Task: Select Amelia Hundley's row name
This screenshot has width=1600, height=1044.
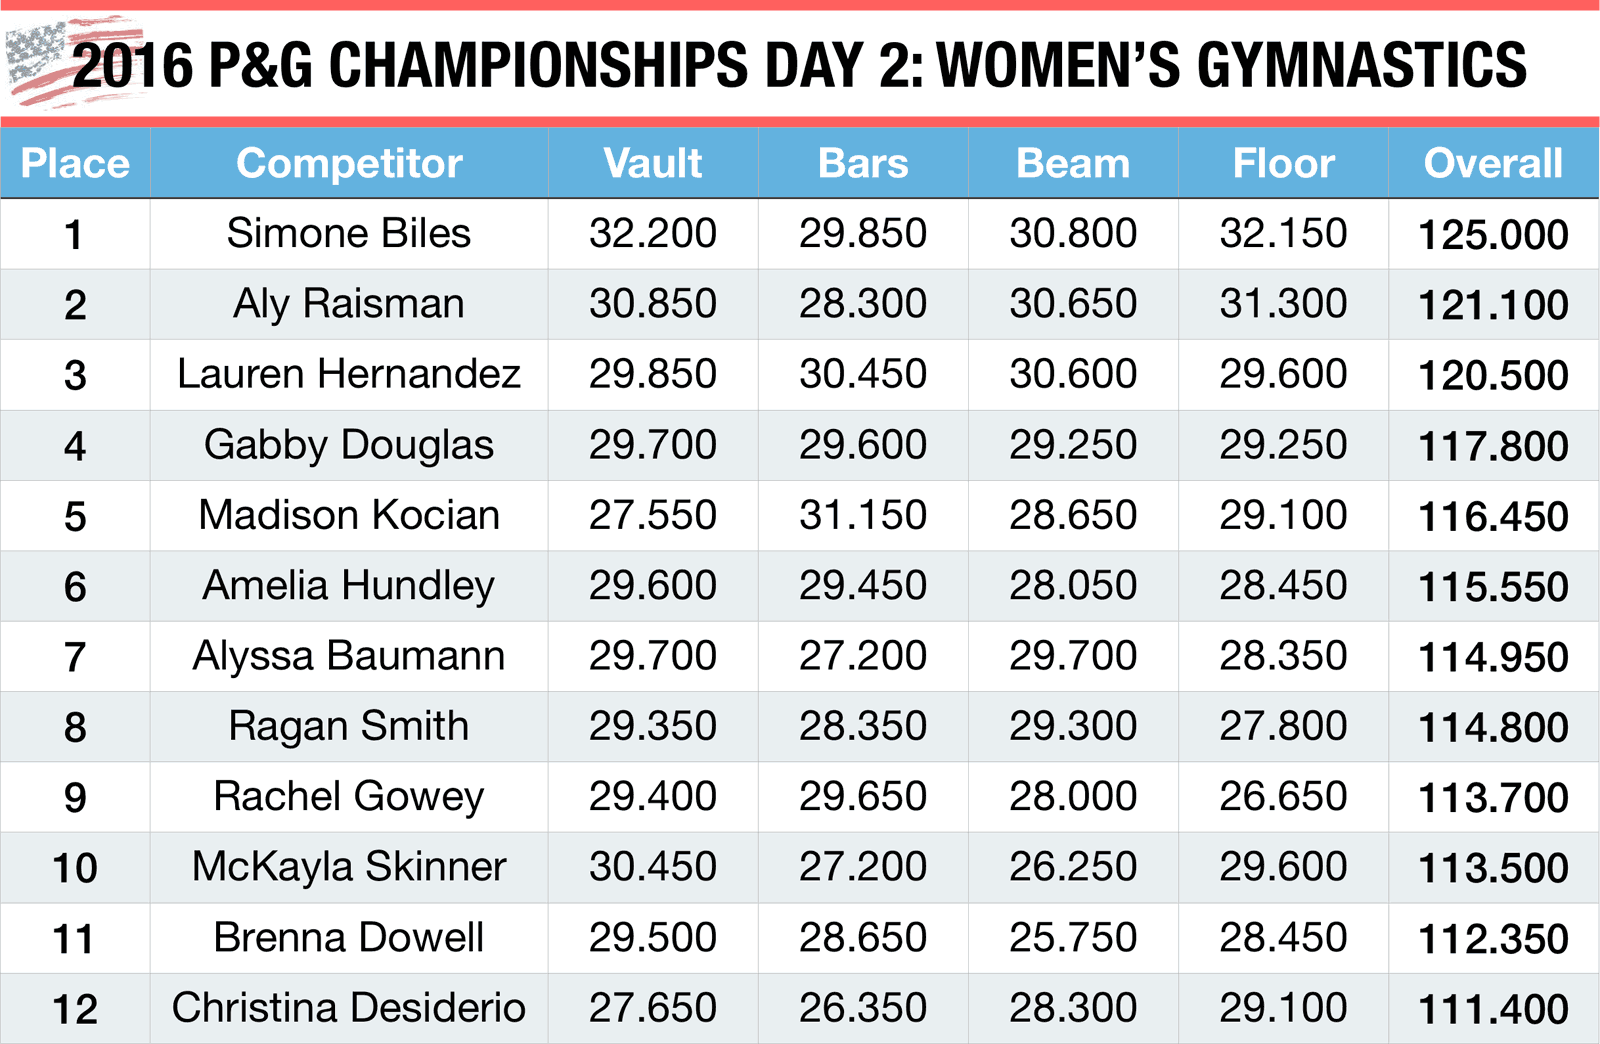Action: tap(349, 586)
